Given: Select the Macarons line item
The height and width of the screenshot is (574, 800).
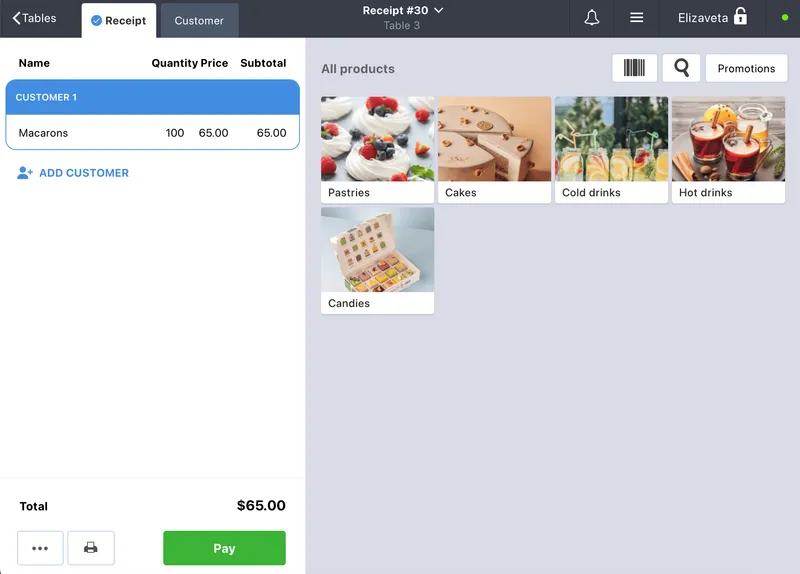Looking at the screenshot, I should click(153, 133).
